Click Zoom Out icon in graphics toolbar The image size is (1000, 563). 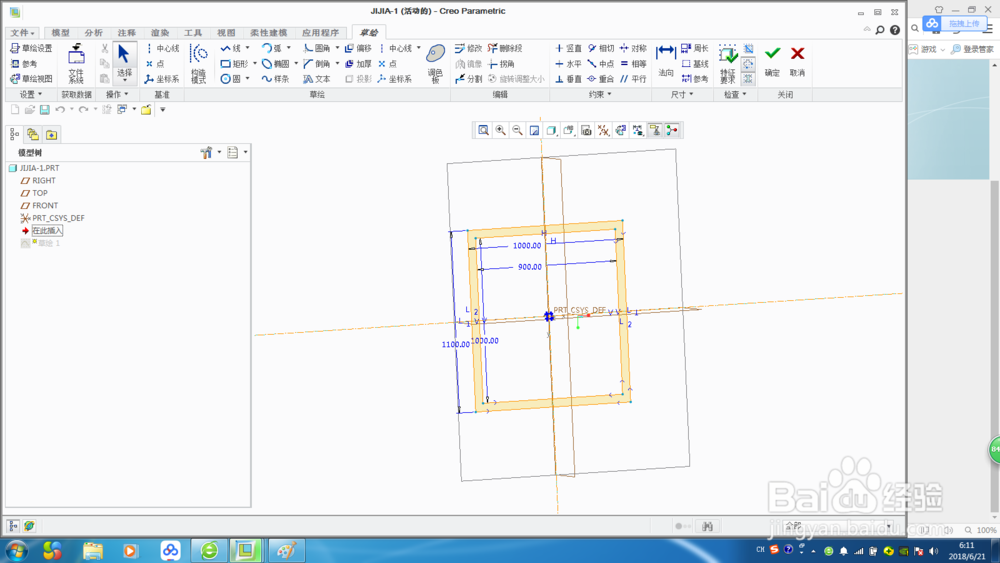517,130
